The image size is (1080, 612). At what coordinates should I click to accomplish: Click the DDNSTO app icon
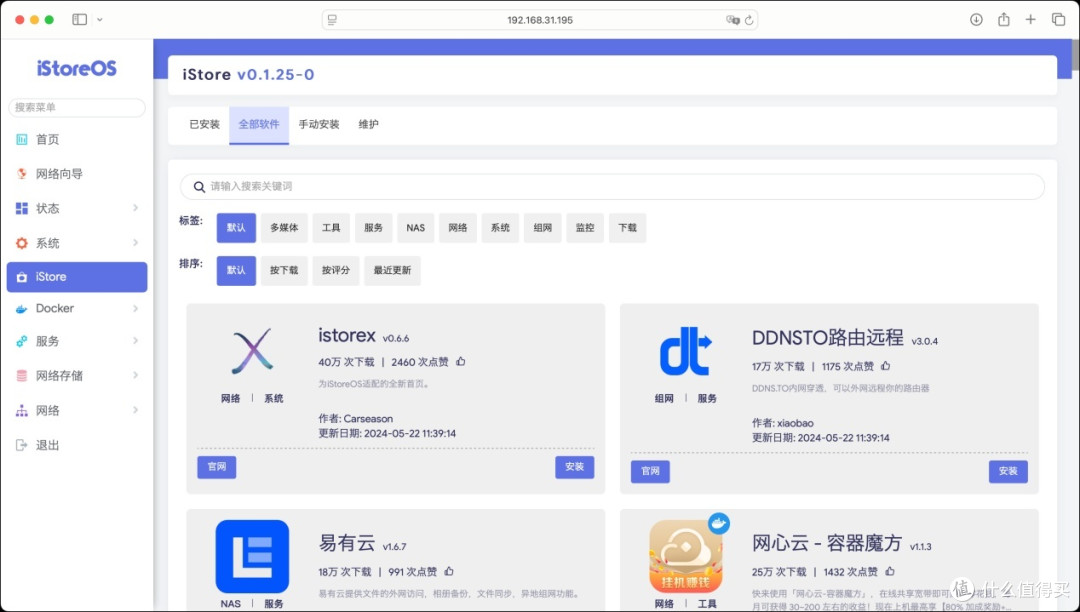click(x=686, y=351)
